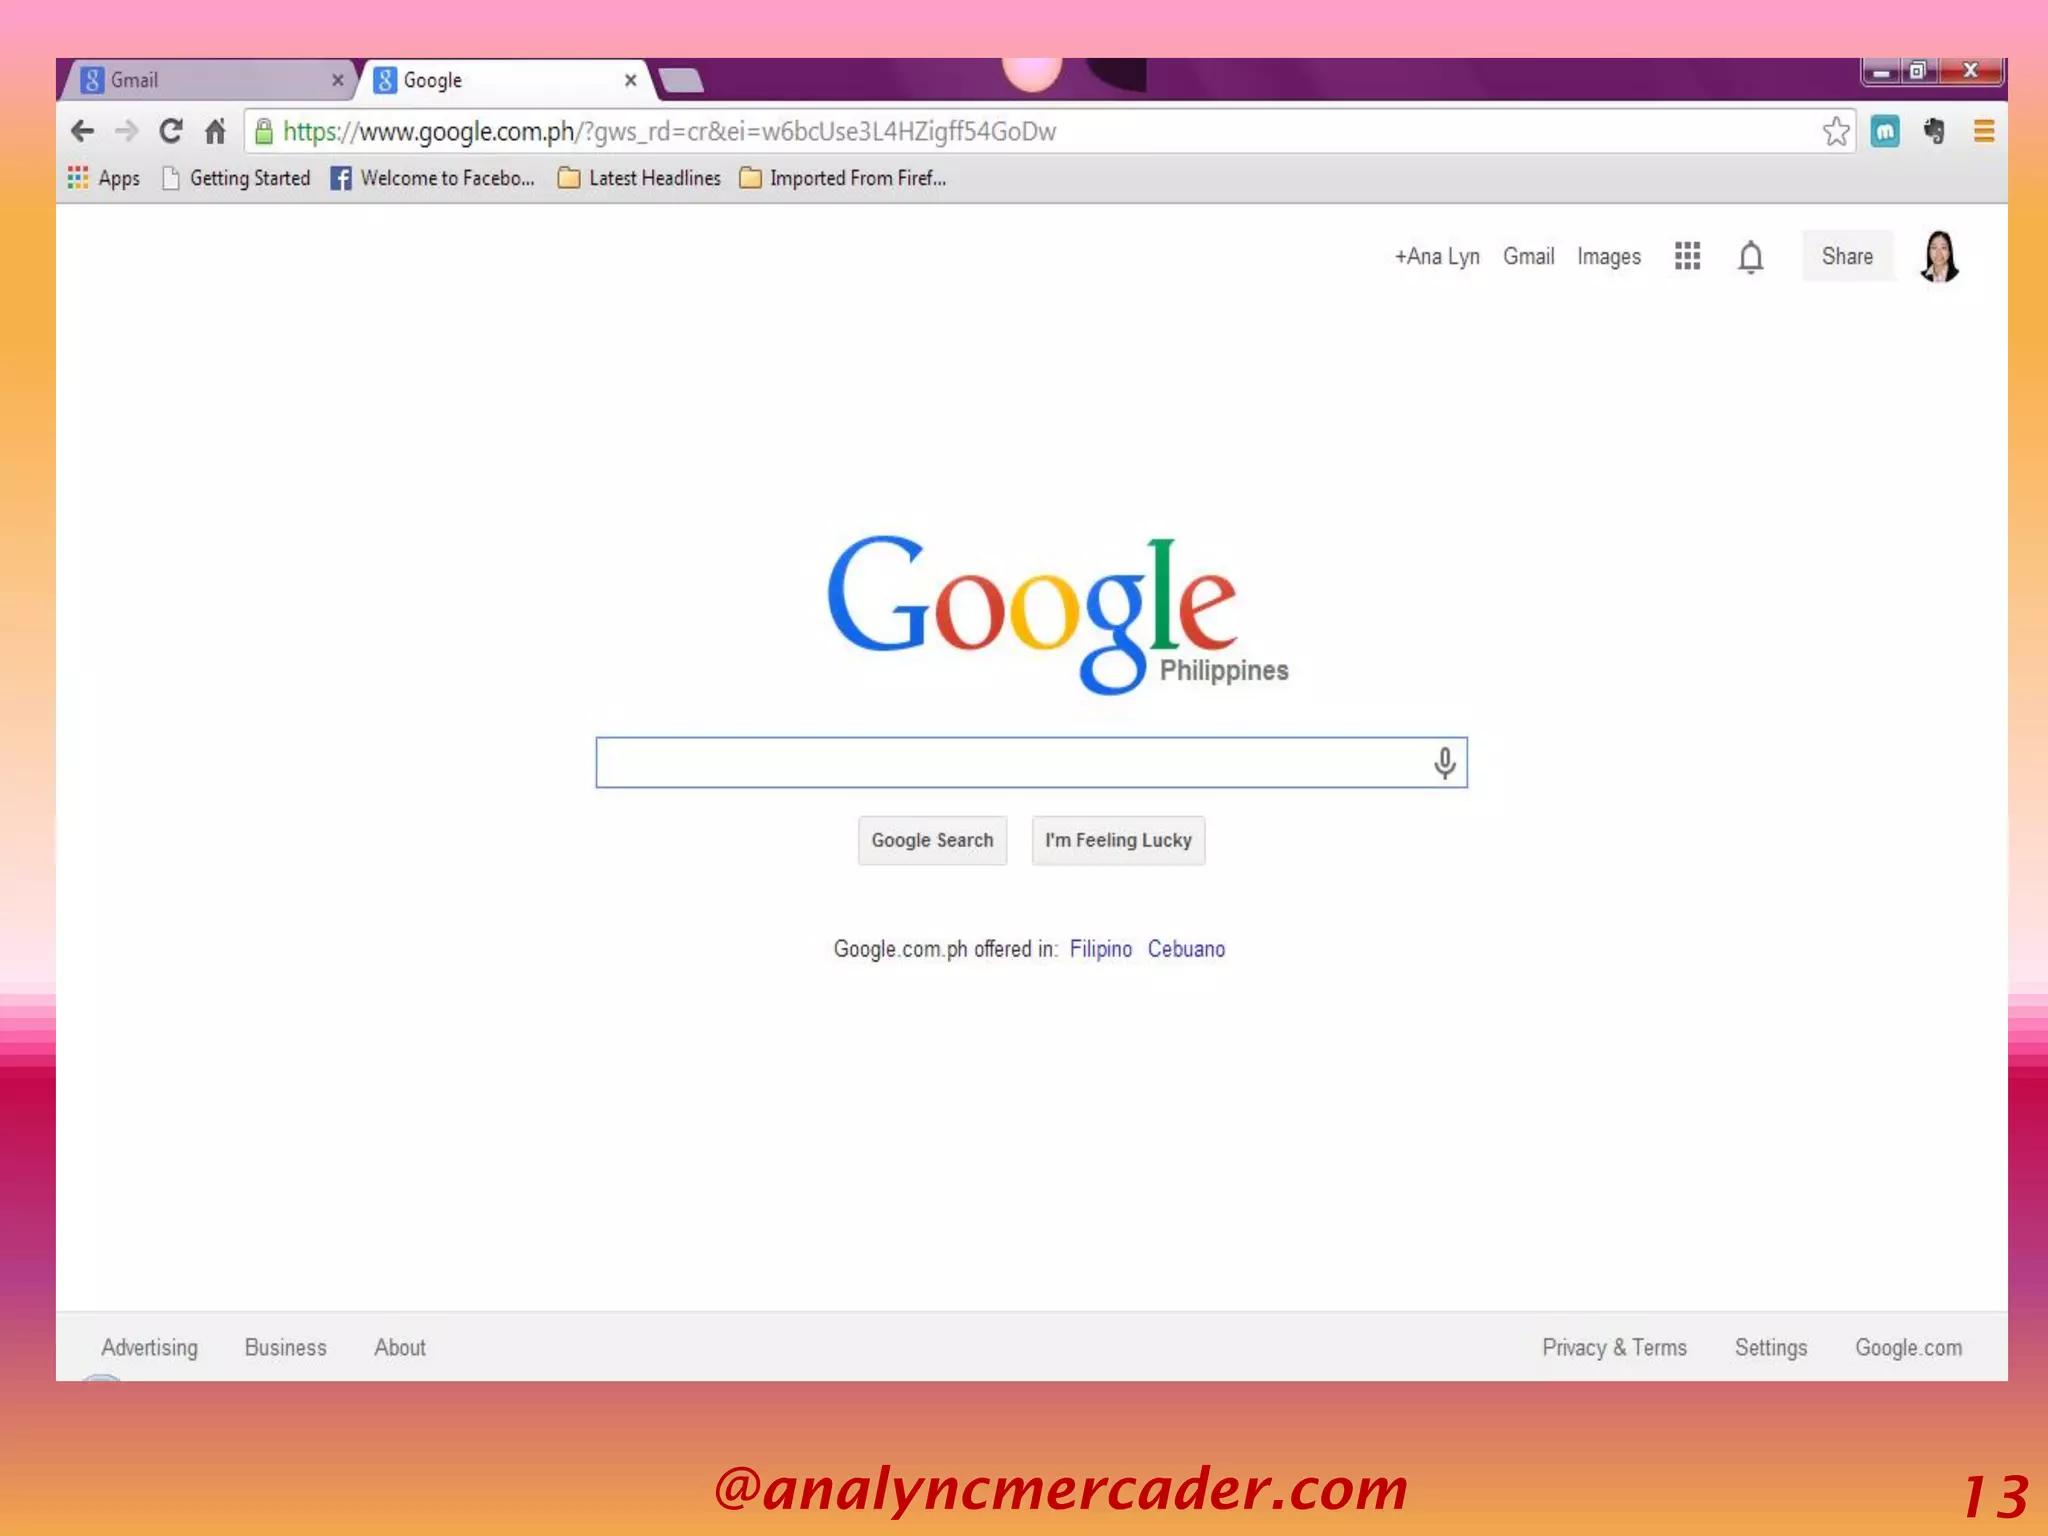Open the Business footer link

pyautogui.click(x=285, y=1348)
